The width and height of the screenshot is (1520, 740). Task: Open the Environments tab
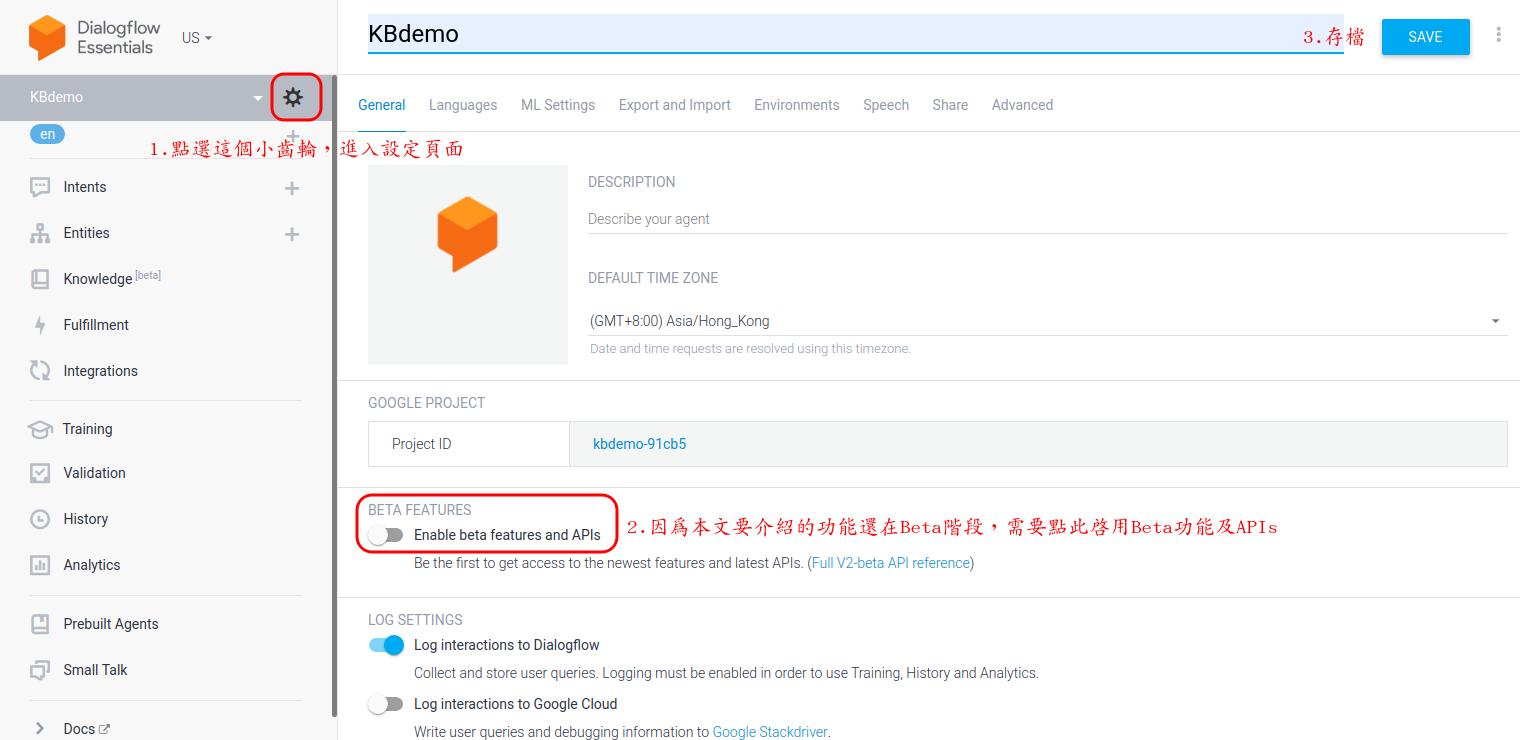click(x=797, y=105)
